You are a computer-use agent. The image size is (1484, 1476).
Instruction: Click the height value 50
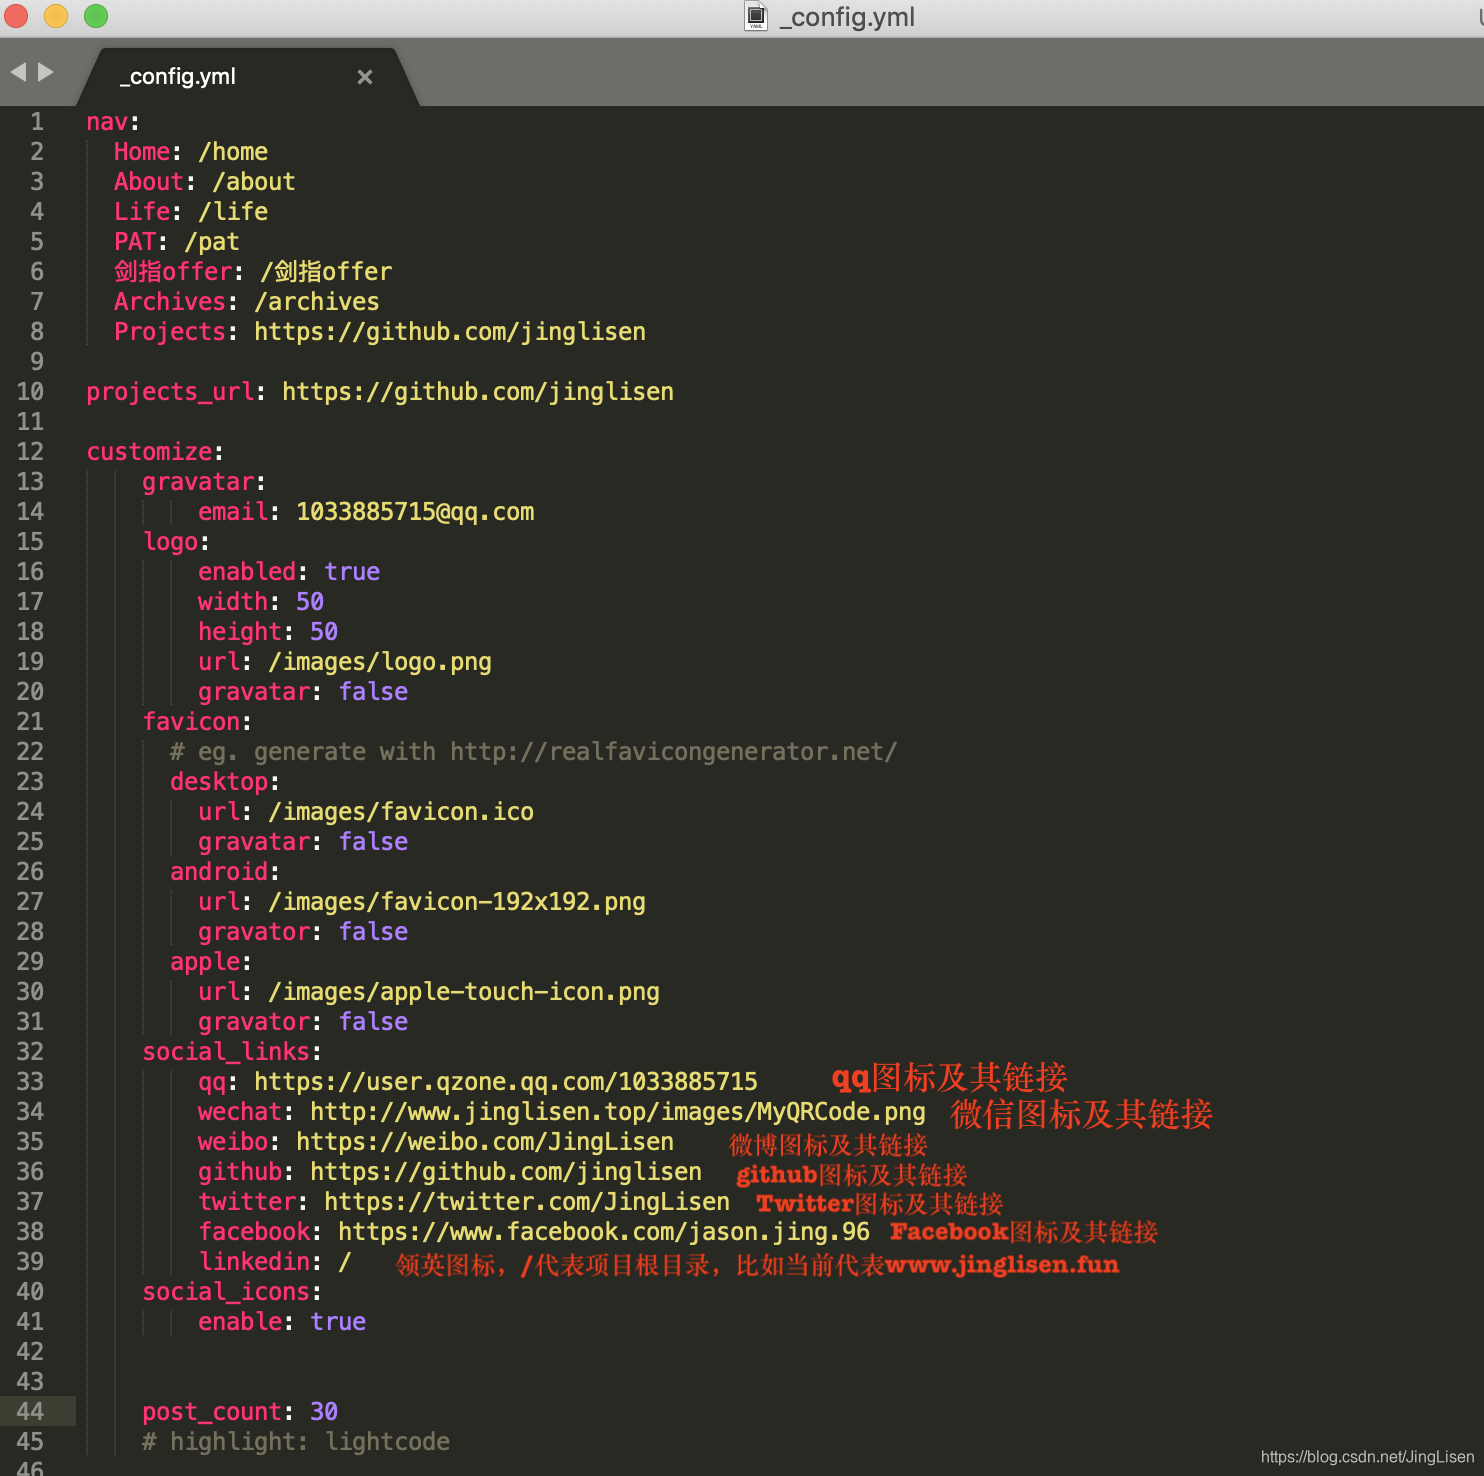[x=324, y=632]
